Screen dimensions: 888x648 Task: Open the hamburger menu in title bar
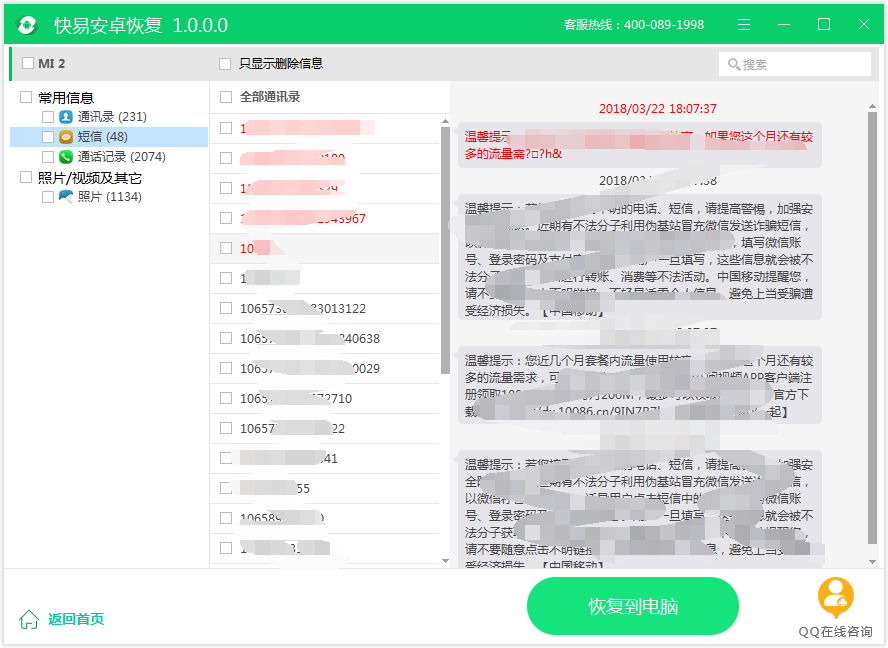point(744,25)
